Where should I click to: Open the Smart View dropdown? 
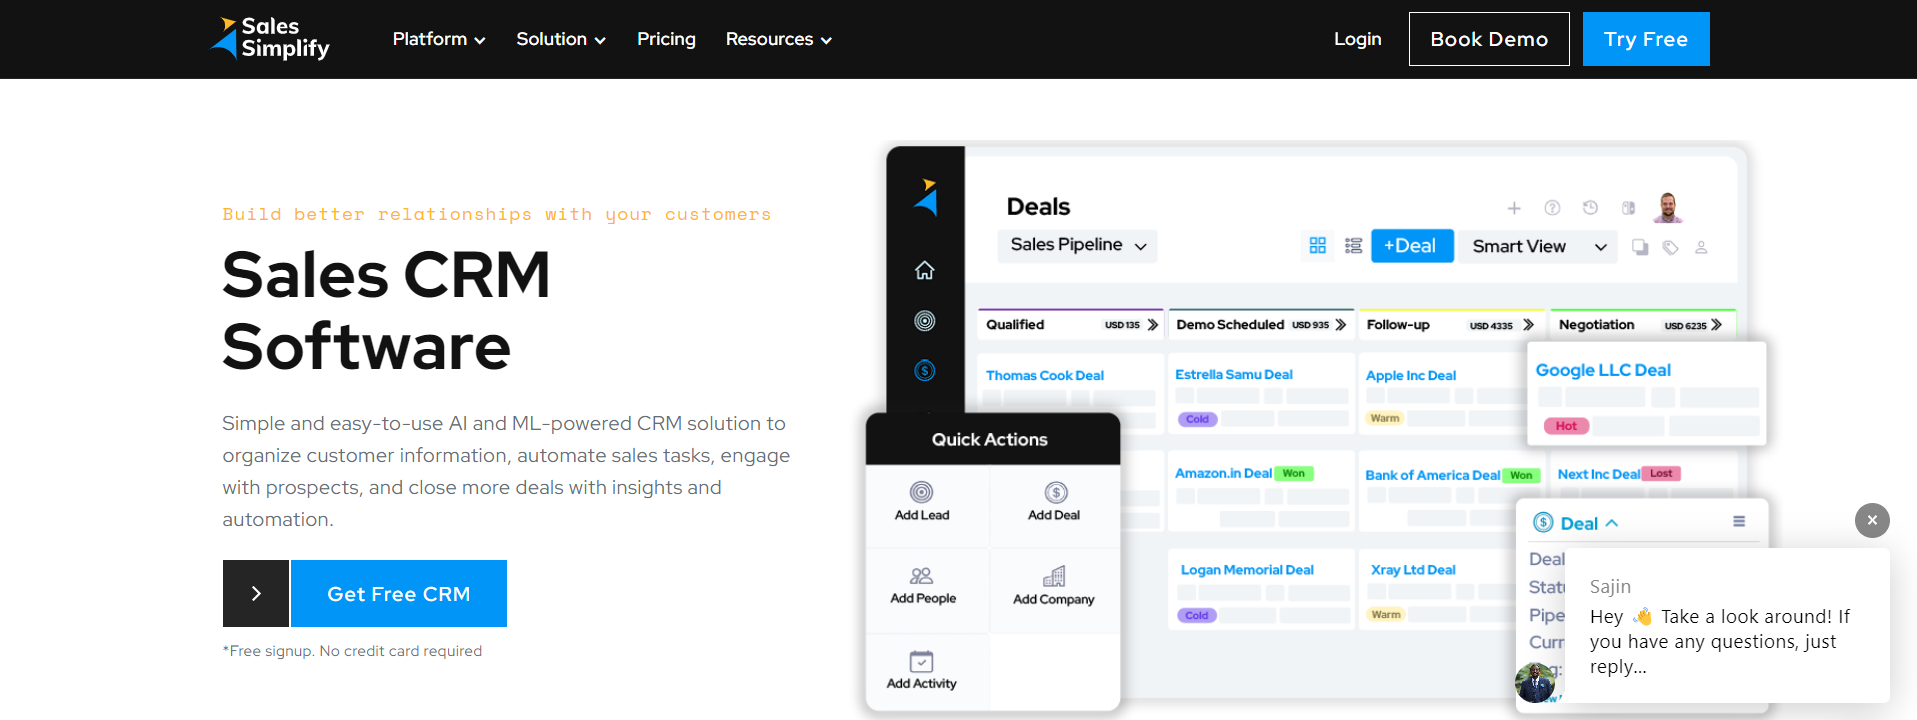[x=1539, y=246]
